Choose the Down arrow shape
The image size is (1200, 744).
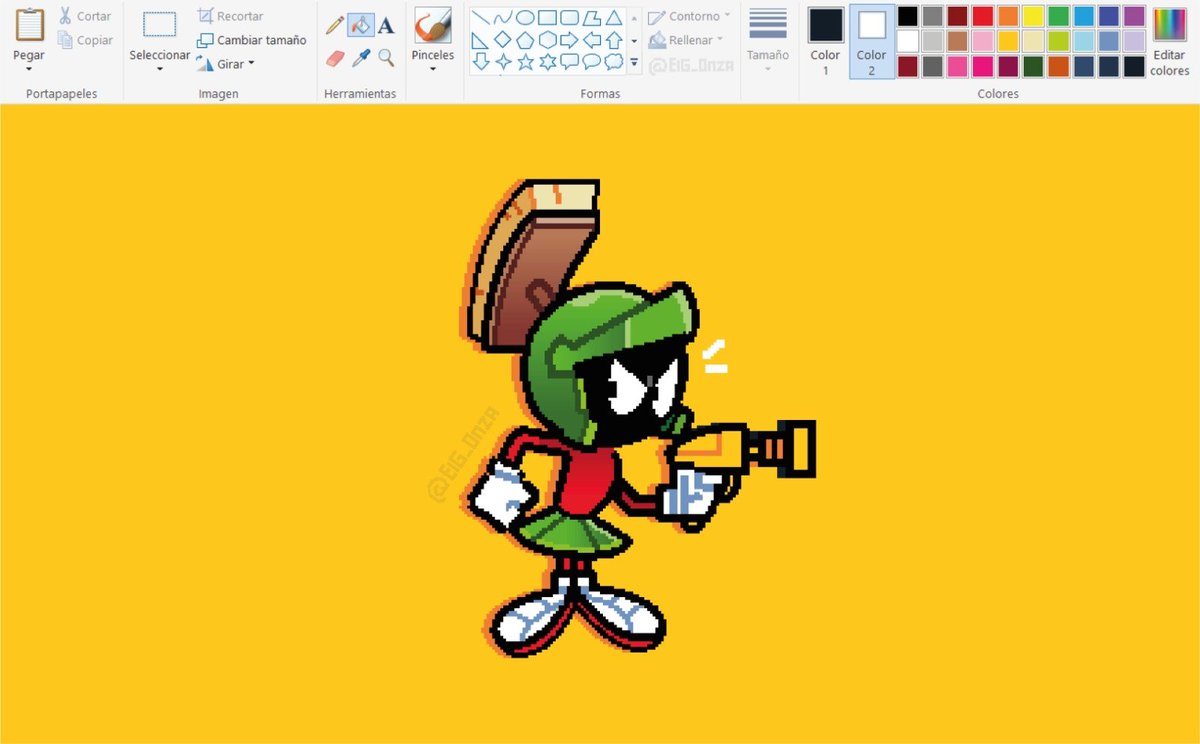coord(481,62)
